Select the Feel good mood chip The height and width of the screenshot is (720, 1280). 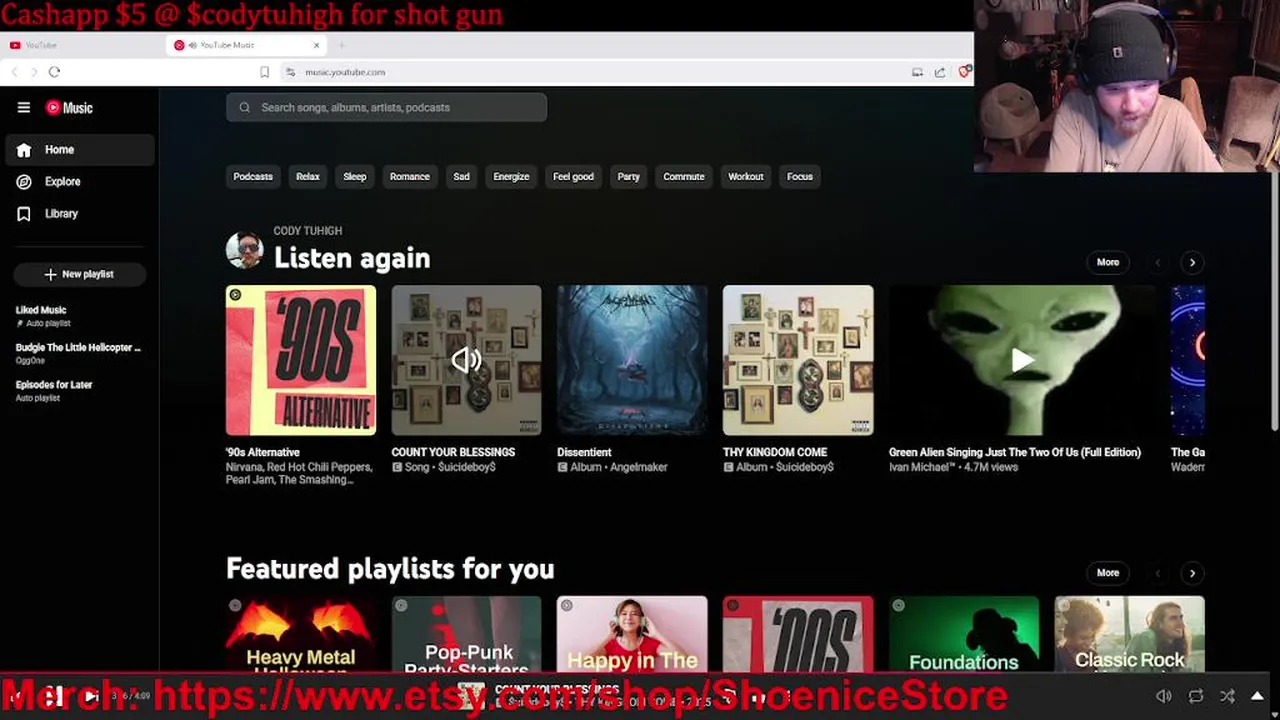(573, 176)
